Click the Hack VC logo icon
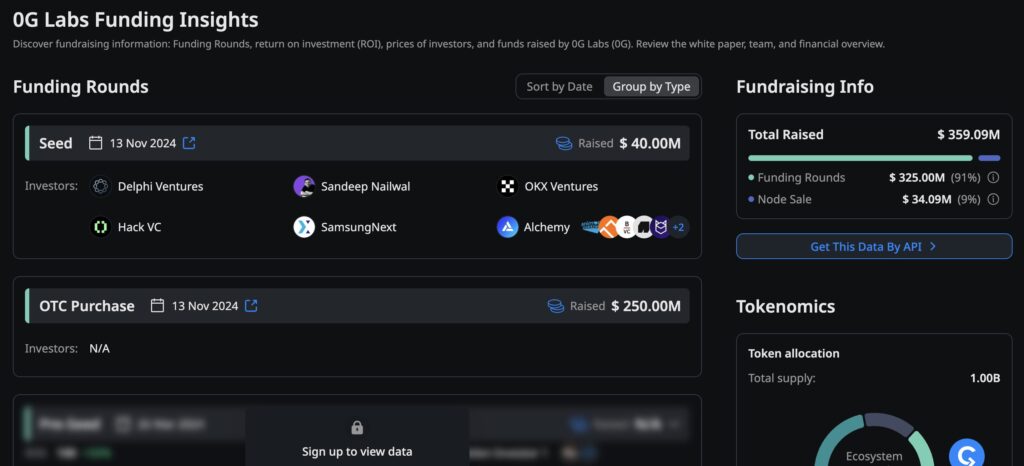 (100, 227)
